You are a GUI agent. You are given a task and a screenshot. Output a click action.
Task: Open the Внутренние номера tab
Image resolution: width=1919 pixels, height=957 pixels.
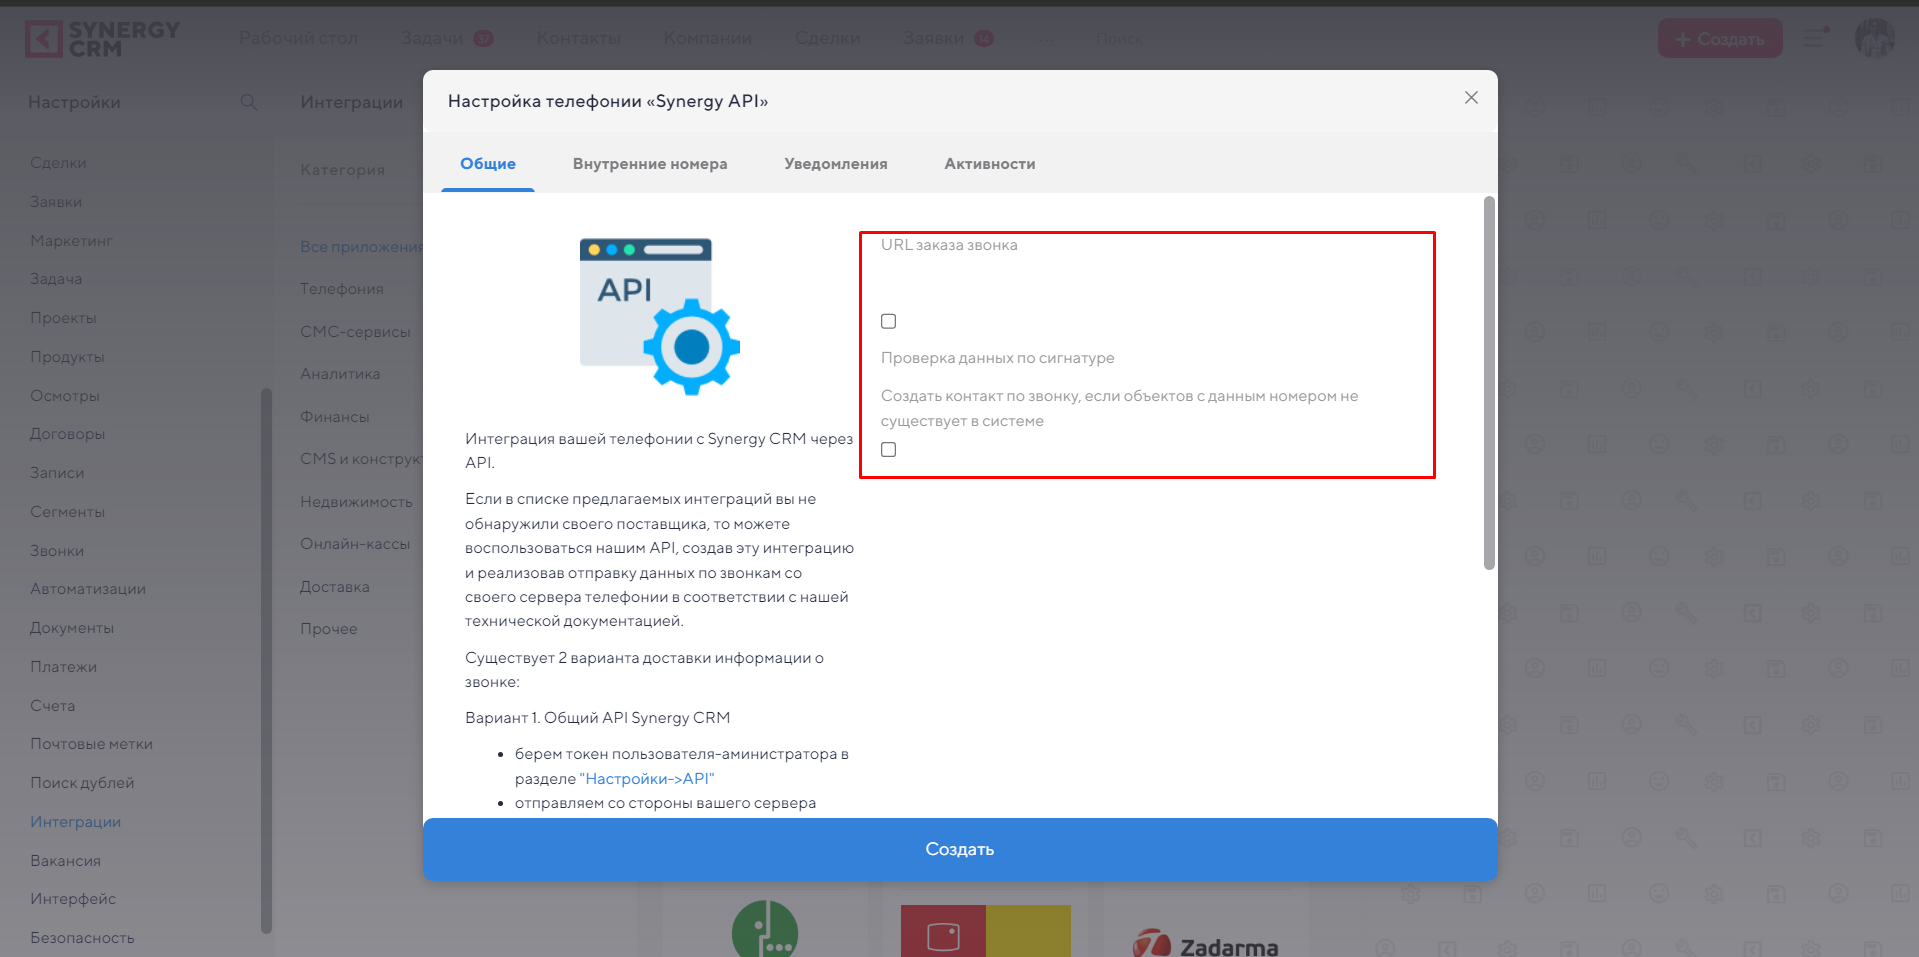[650, 164]
